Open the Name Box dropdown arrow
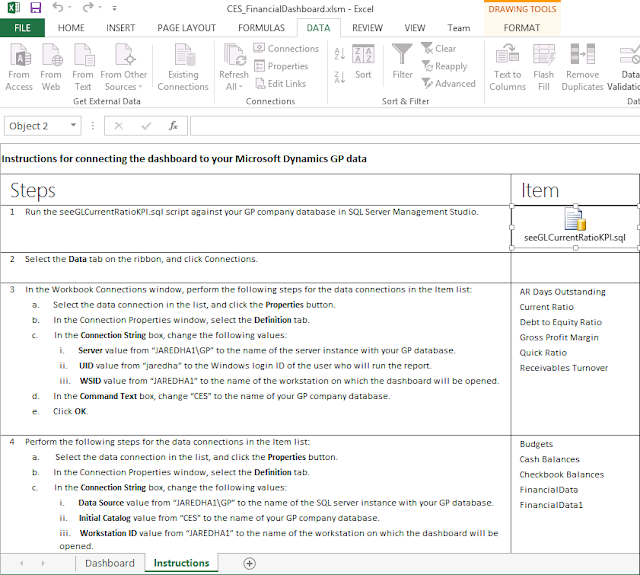The height and width of the screenshot is (575, 640). (73, 125)
